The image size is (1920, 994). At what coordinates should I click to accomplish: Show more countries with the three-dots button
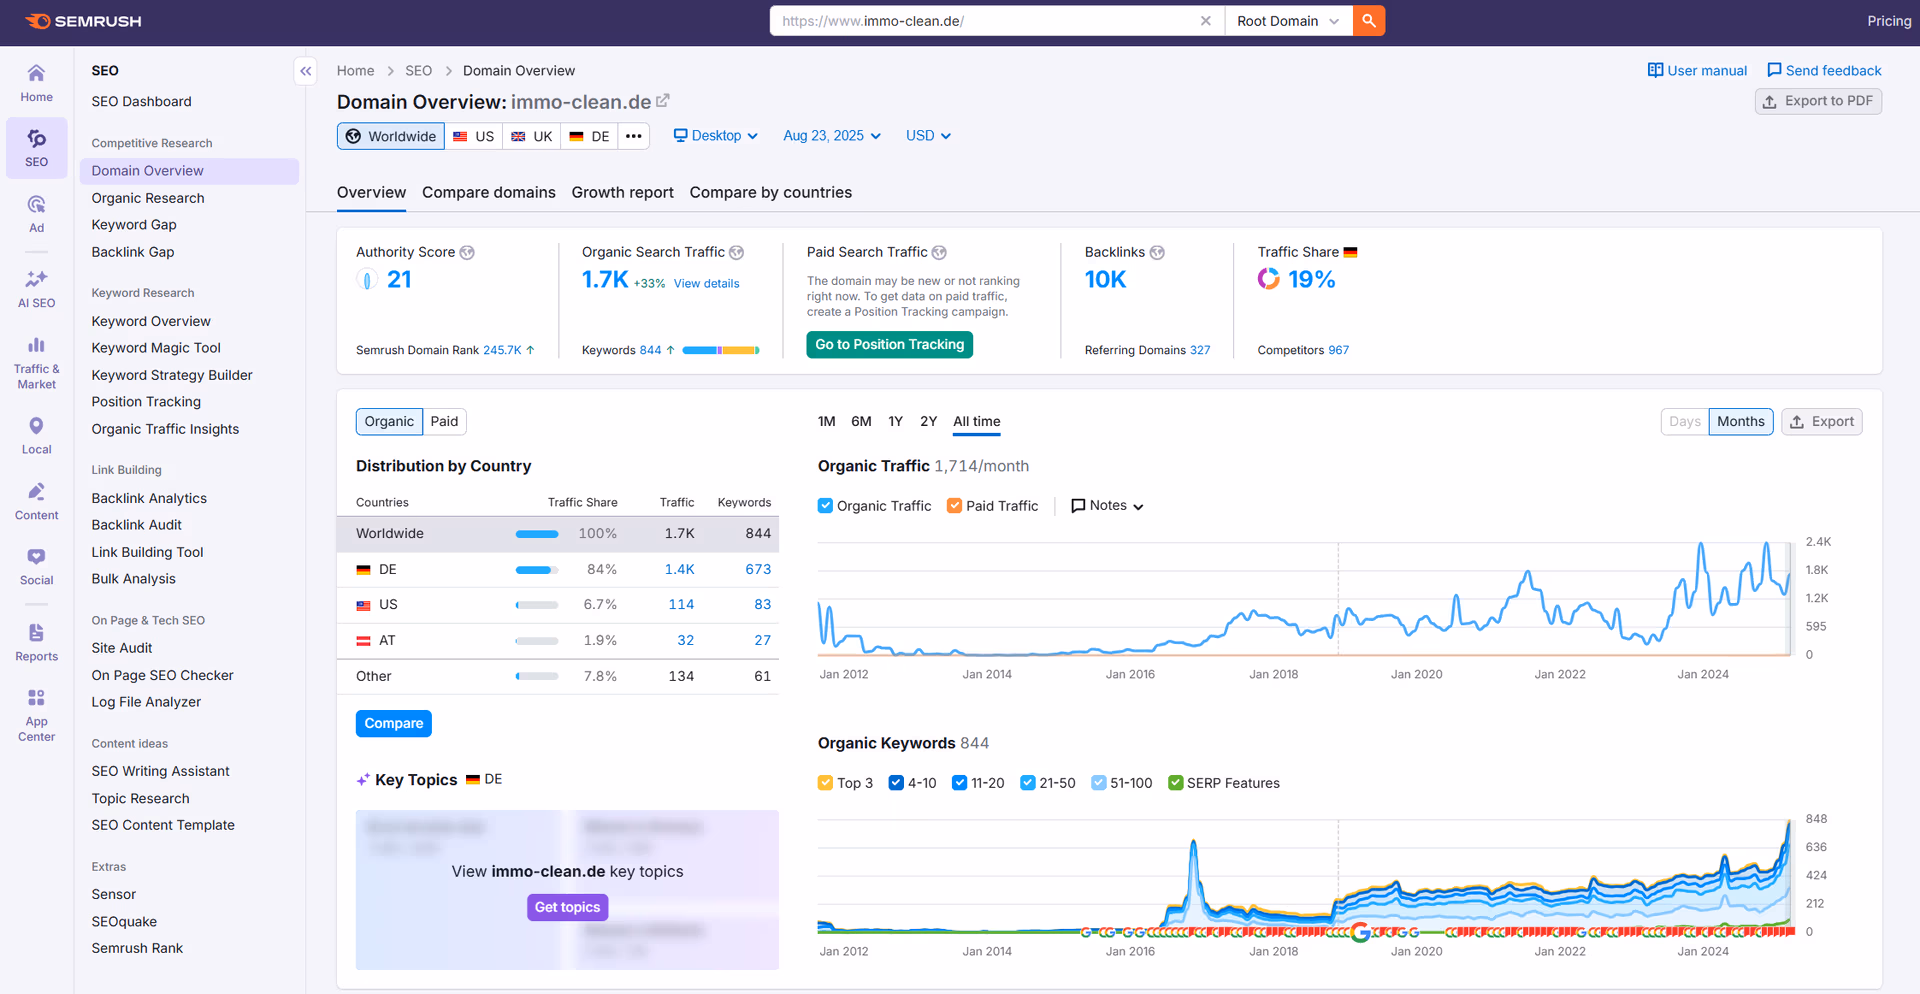click(x=634, y=136)
